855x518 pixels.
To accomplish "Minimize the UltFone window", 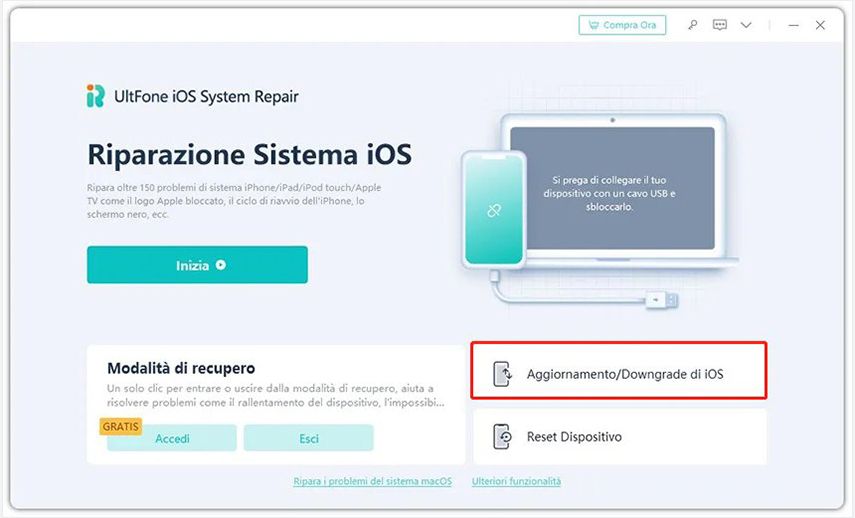I will 793,25.
